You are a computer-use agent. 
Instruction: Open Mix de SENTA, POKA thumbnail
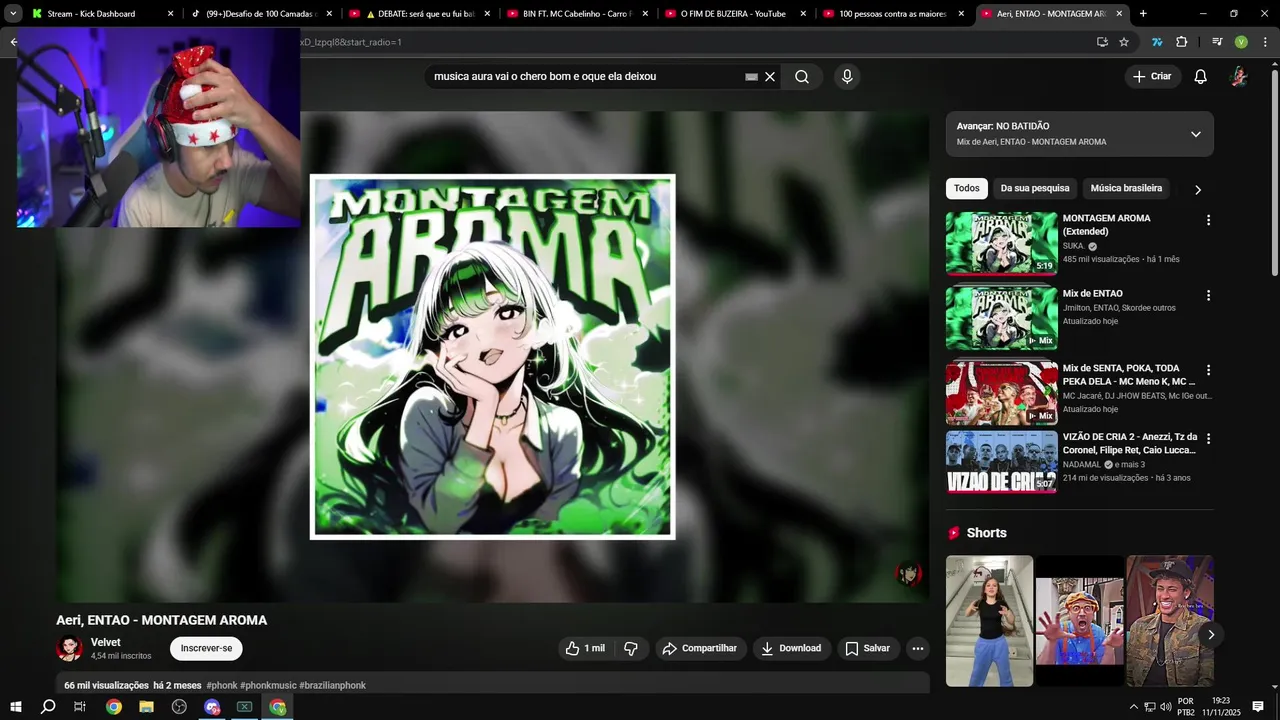click(x=1001, y=393)
